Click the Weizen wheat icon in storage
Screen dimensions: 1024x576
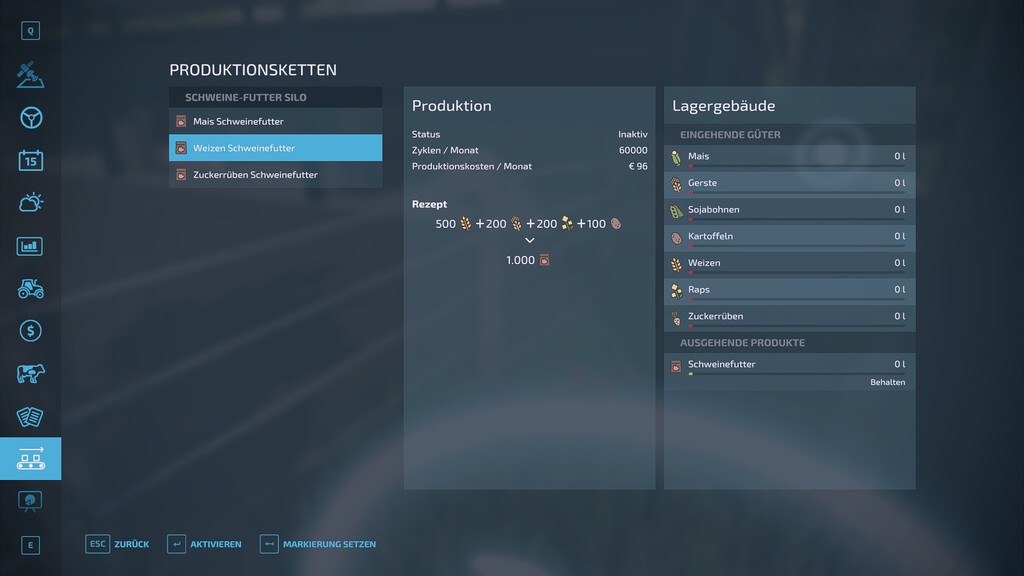(x=676, y=264)
